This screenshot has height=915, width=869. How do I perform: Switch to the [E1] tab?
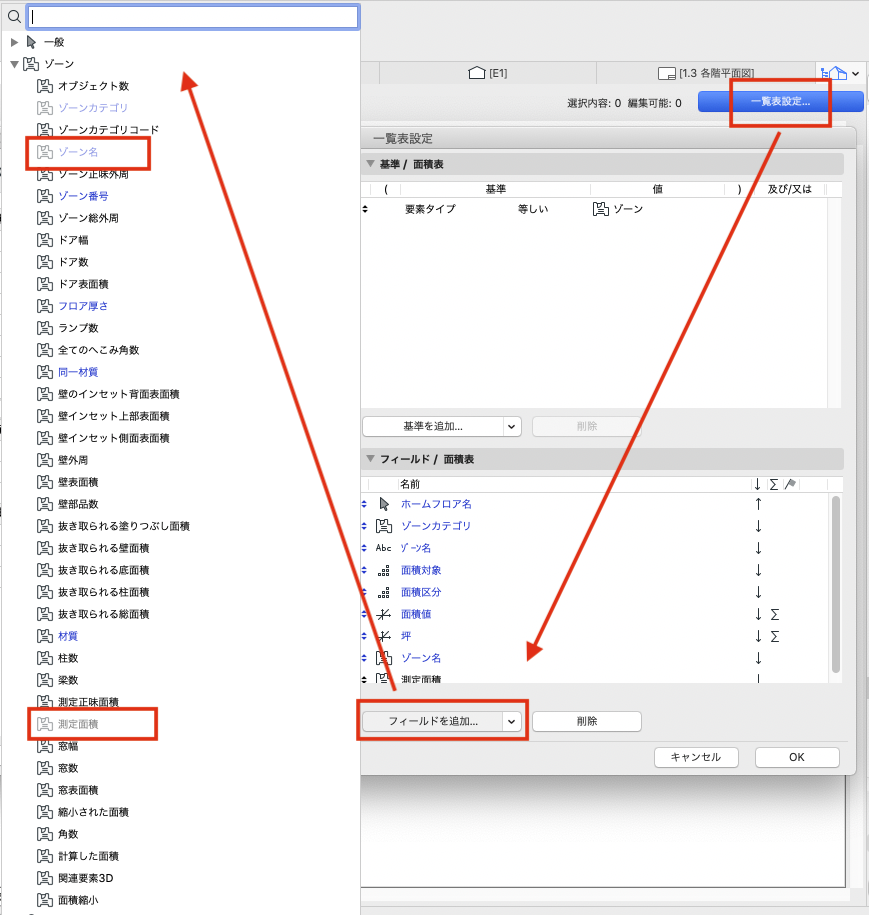[x=488, y=73]
